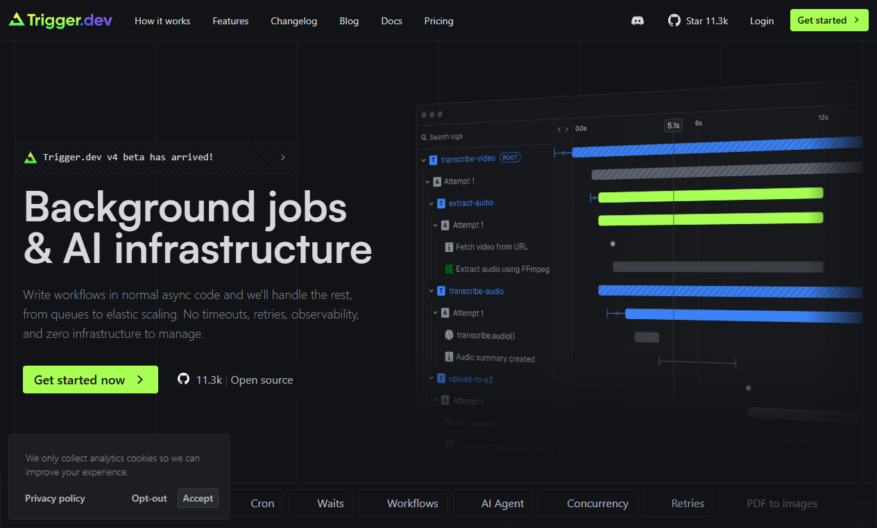Click the arrow on the v4 beta banner
Screen dimensions: 877x528
coord(283,158)
